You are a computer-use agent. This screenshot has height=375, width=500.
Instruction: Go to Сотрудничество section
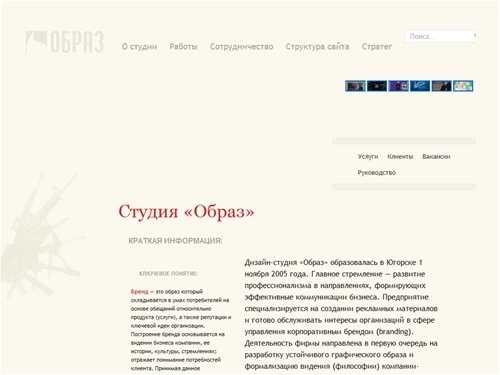[242, 47]
